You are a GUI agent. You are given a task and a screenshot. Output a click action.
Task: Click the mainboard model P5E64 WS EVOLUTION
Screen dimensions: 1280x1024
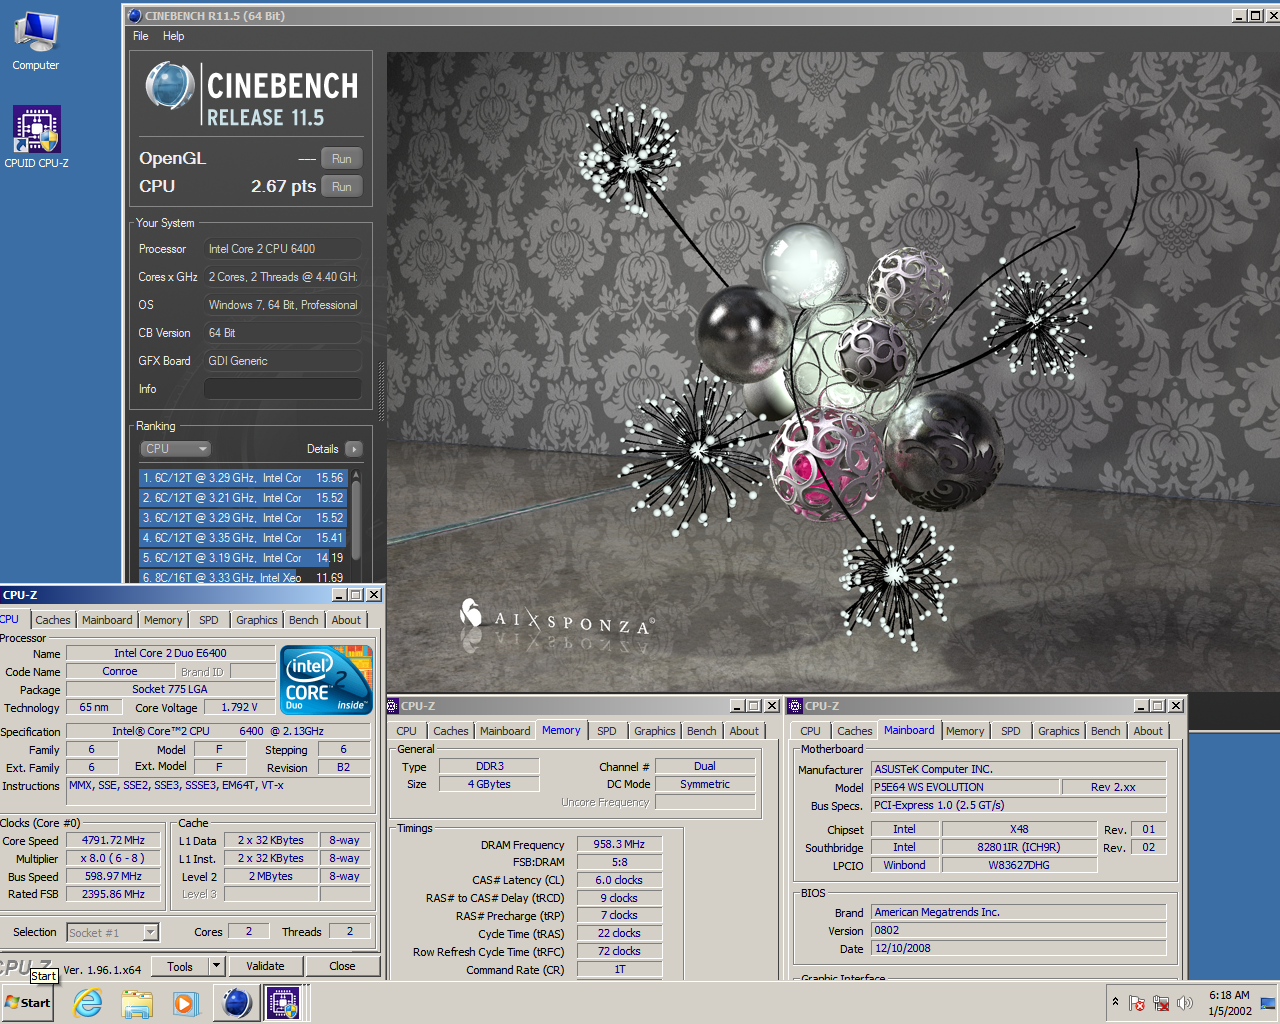pos(964,787)
